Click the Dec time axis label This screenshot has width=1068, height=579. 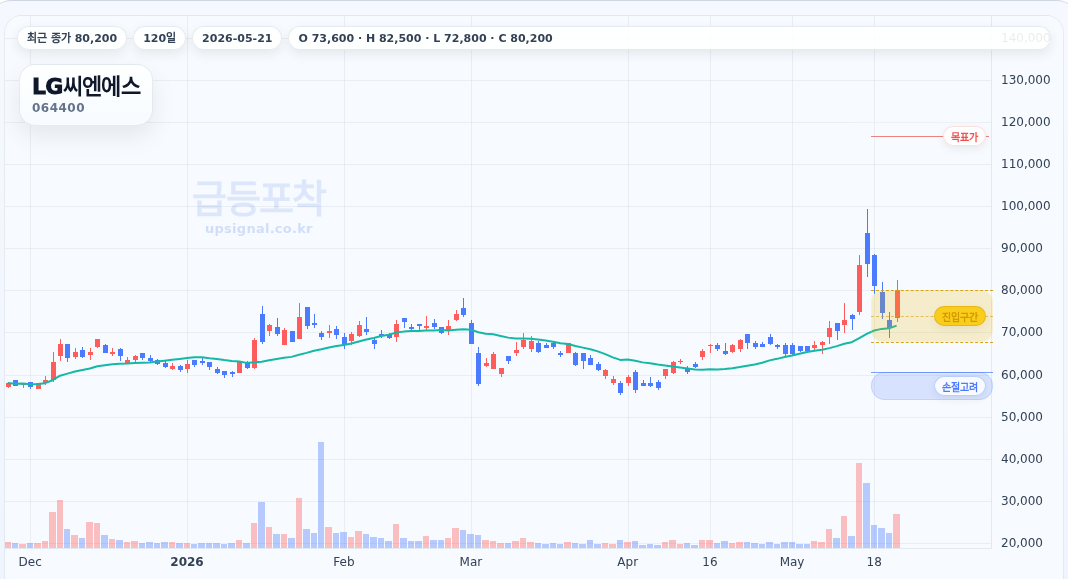coord(30,562)
